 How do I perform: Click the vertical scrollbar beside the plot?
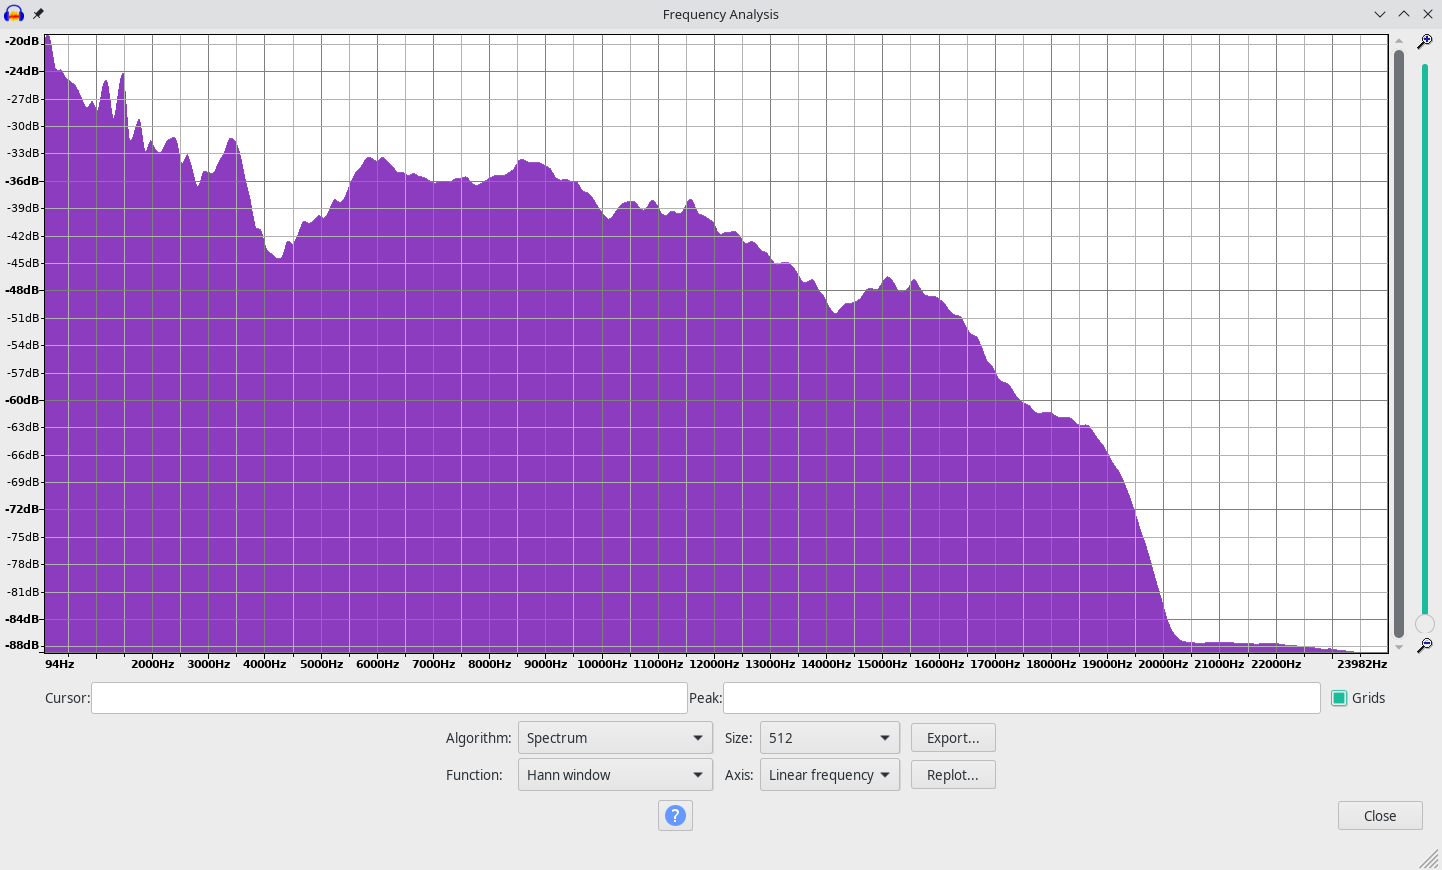click(x=1399, y=343)
